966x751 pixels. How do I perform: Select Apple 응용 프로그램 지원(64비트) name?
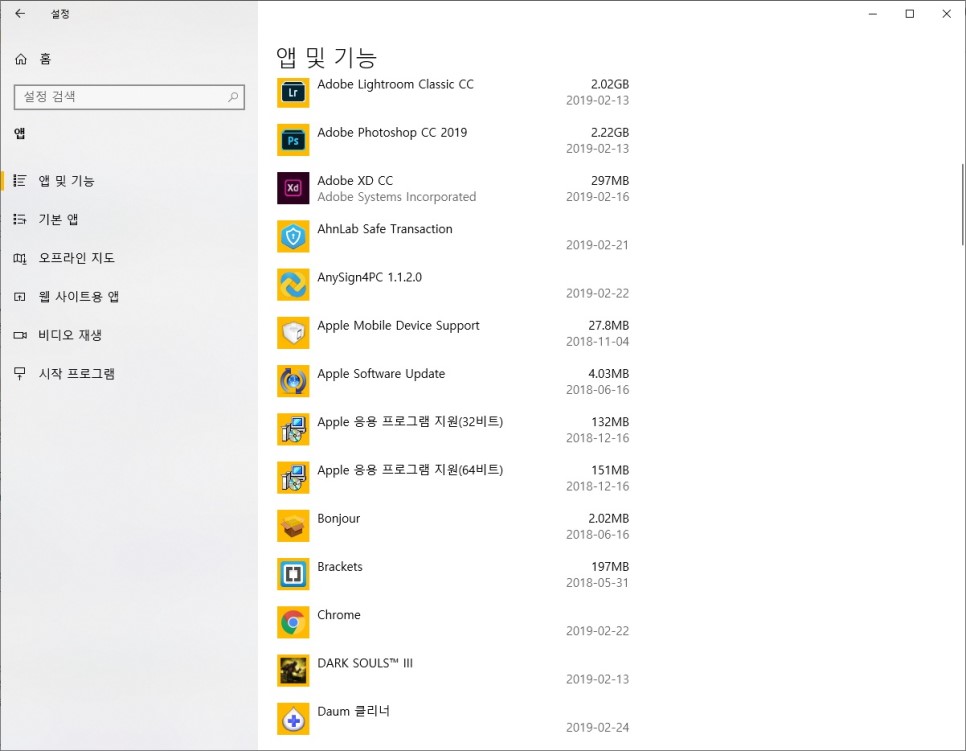[x=410, y=470]
